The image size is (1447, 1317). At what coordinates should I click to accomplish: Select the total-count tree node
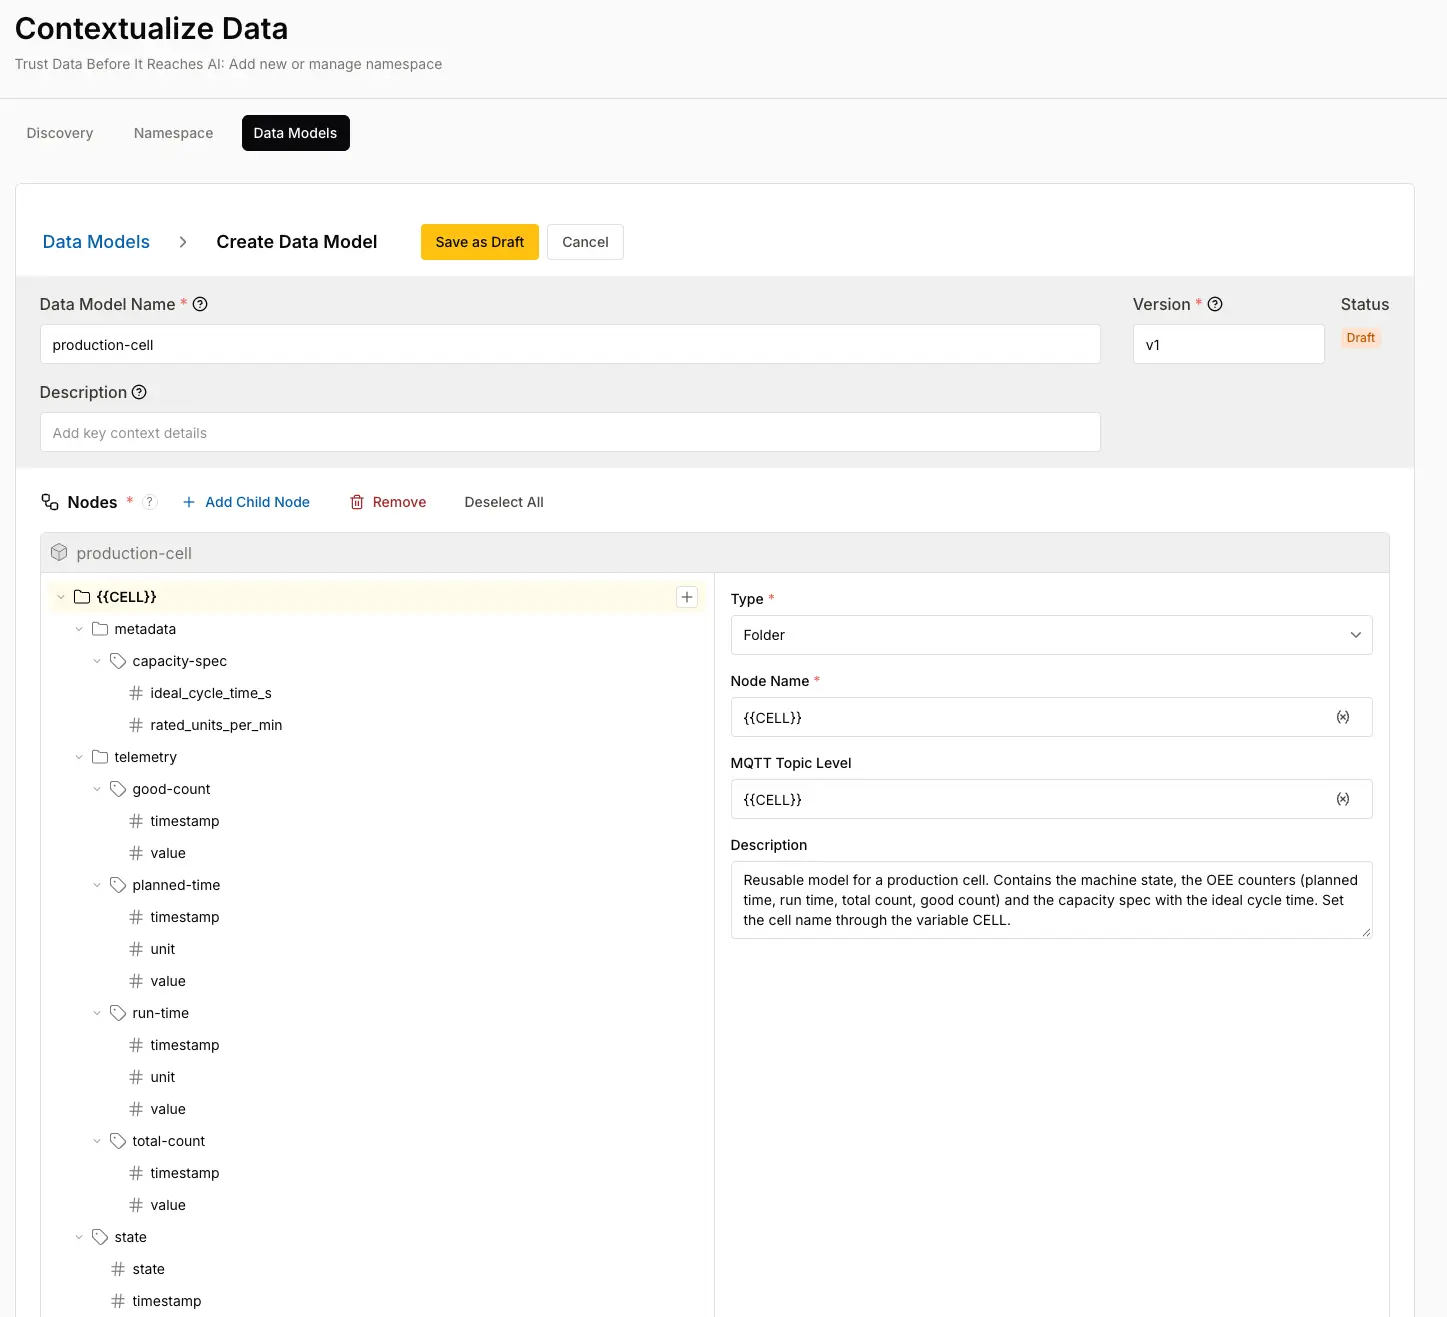(169, 1141)
